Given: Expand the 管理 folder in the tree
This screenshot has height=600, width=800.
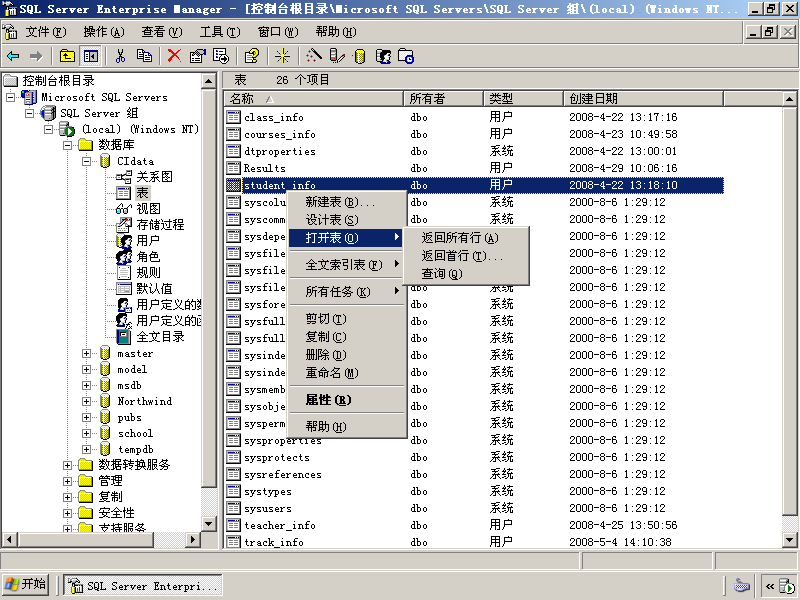Looking at the screenshot, I should pyautogui.click(x=67, y=481).
